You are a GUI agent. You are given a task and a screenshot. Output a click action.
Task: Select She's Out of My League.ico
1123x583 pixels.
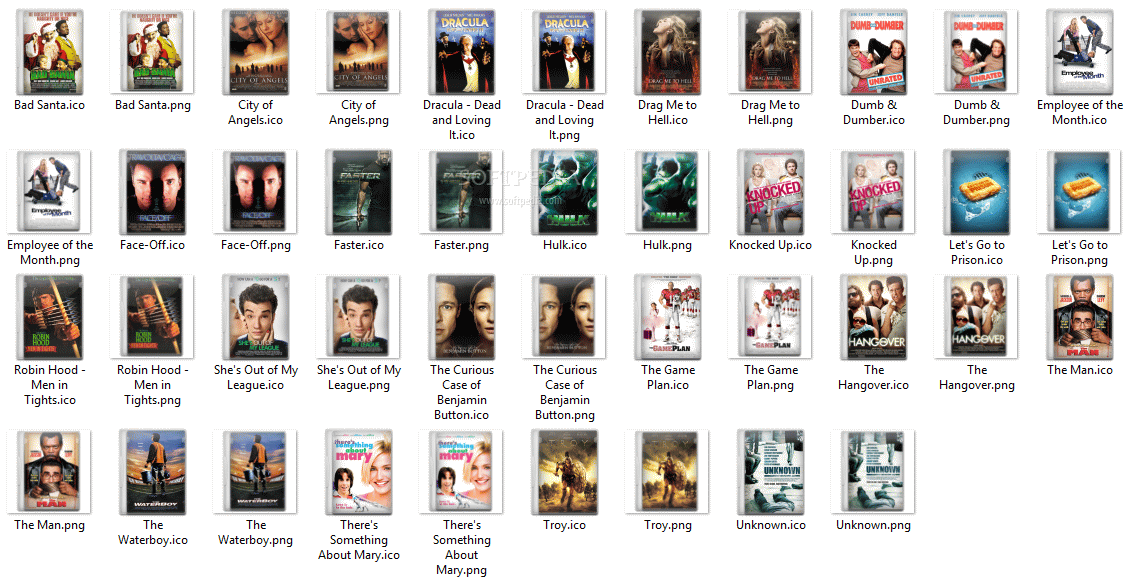256,317
